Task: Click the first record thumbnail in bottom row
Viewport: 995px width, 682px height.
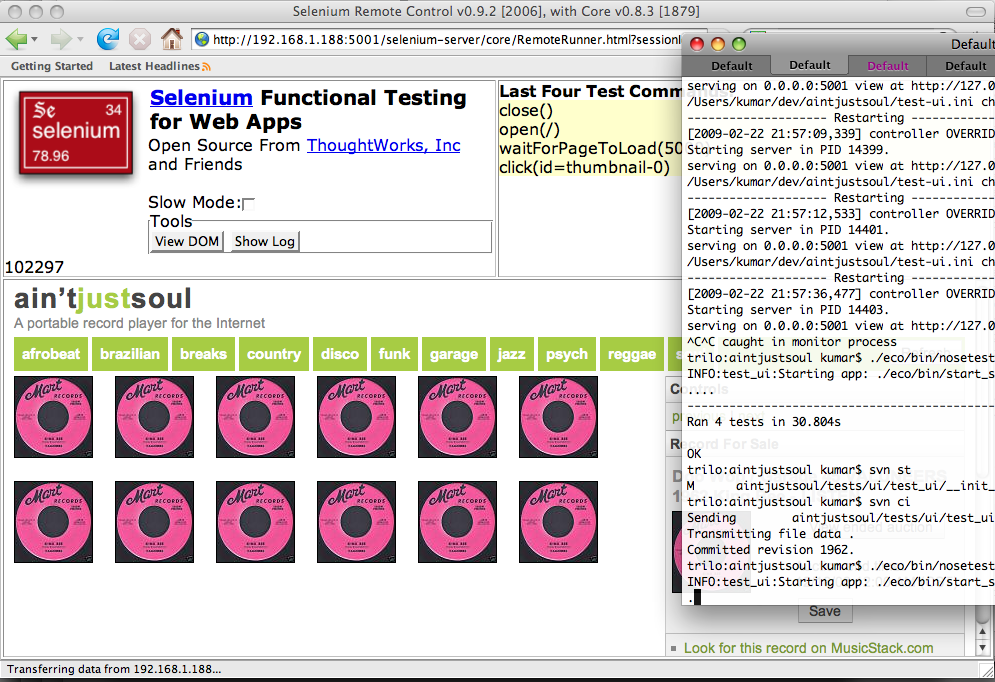Action: (x=53, y=521)
